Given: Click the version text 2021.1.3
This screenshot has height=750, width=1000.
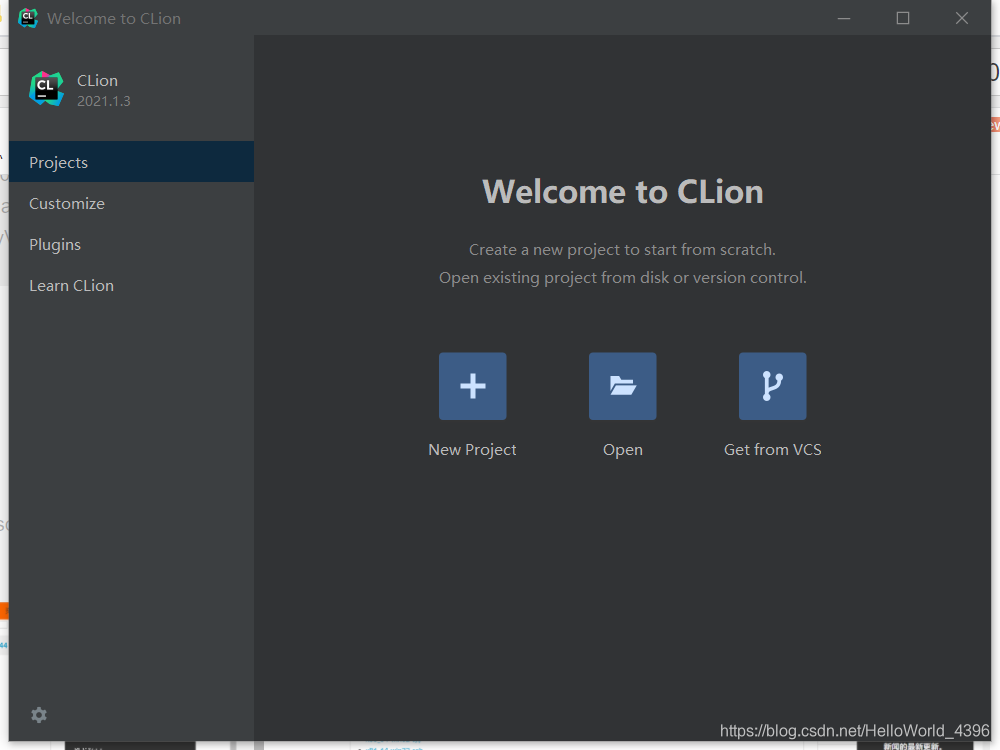Looking at the screenshot, I should pos(104,101).
